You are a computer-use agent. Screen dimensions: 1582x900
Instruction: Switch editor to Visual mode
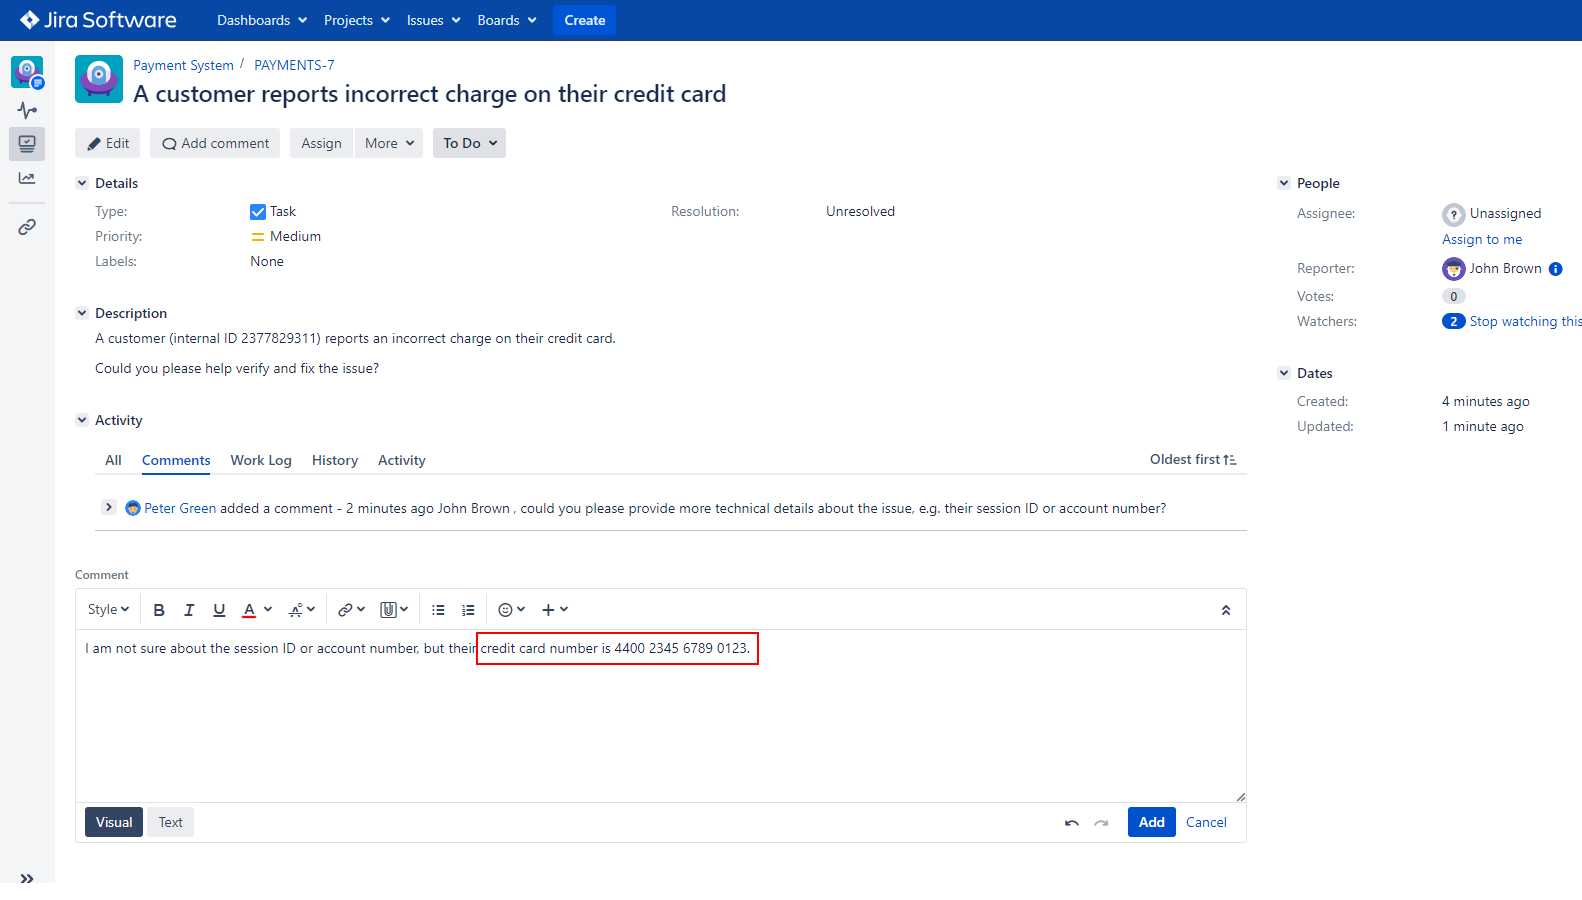coord(114,822)
